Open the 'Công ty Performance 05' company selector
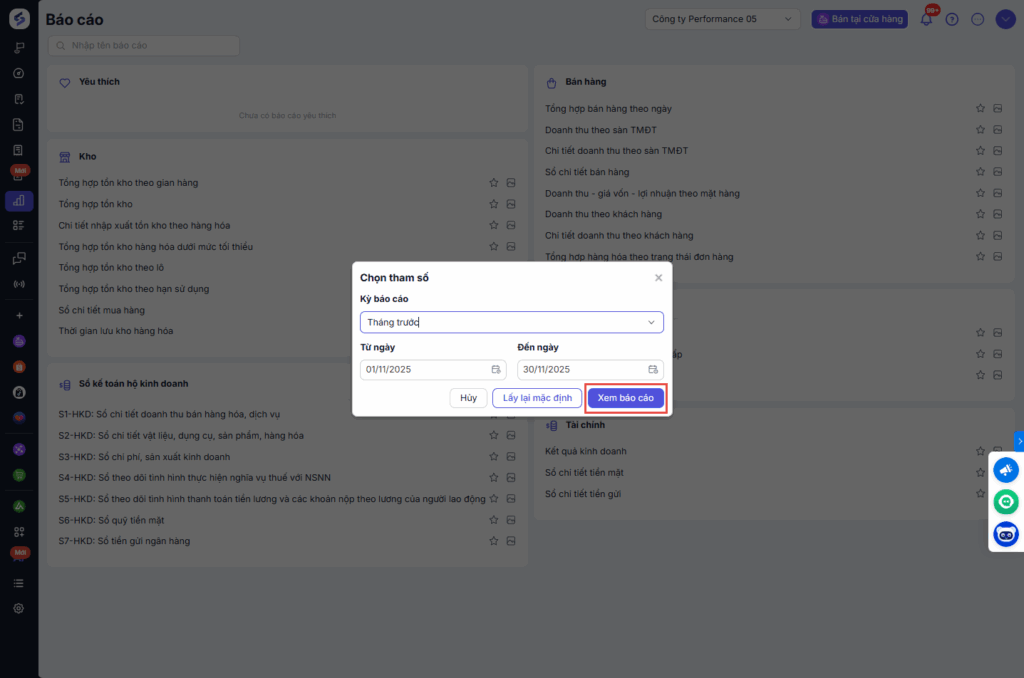Screen dimensions: 1024x678 tap(722, 19)
